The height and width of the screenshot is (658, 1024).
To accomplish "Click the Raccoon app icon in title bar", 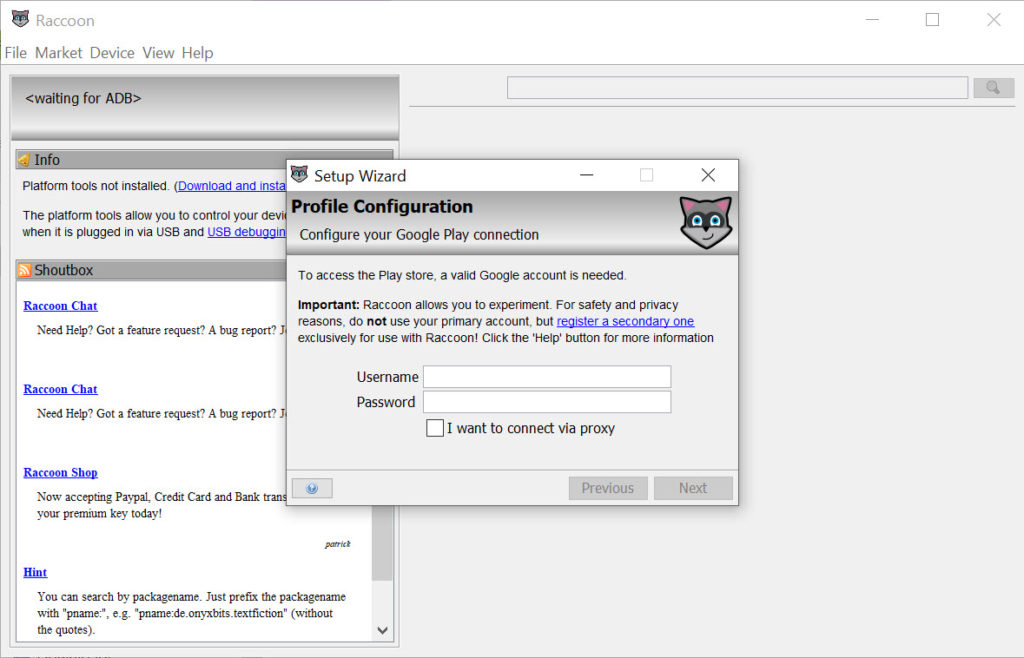I will (x=20, y=19).
